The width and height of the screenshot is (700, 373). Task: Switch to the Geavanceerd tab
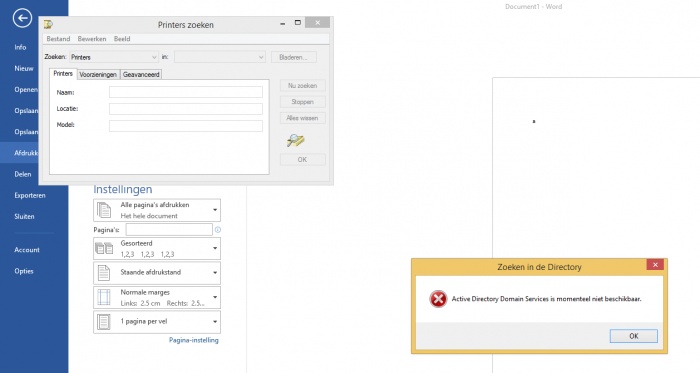click(x=141, y=75)
